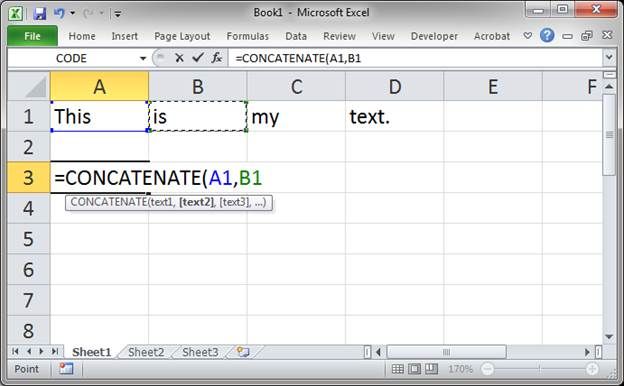Screen dimensions: 624x386
Task: Undo the last action
Action: click(x=59, y=14)
